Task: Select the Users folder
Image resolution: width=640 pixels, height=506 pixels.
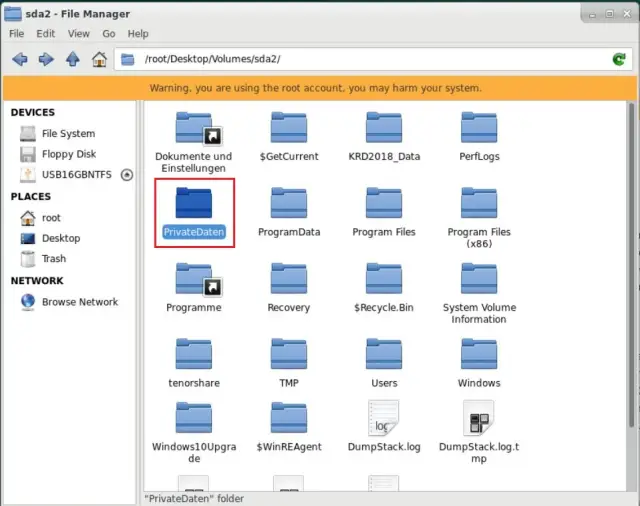Action: (384, 355)
